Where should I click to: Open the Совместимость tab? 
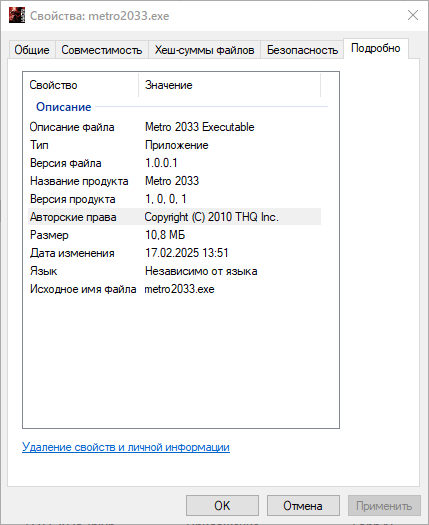101,50
